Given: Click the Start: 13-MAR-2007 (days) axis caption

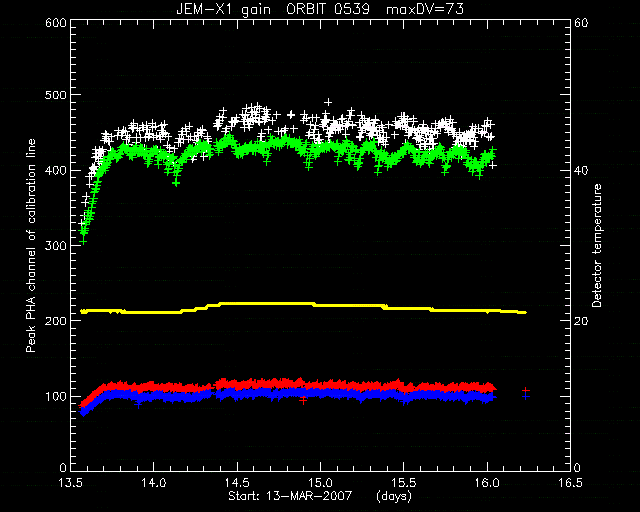Looking at the screenshot, I should coord(320,496).
